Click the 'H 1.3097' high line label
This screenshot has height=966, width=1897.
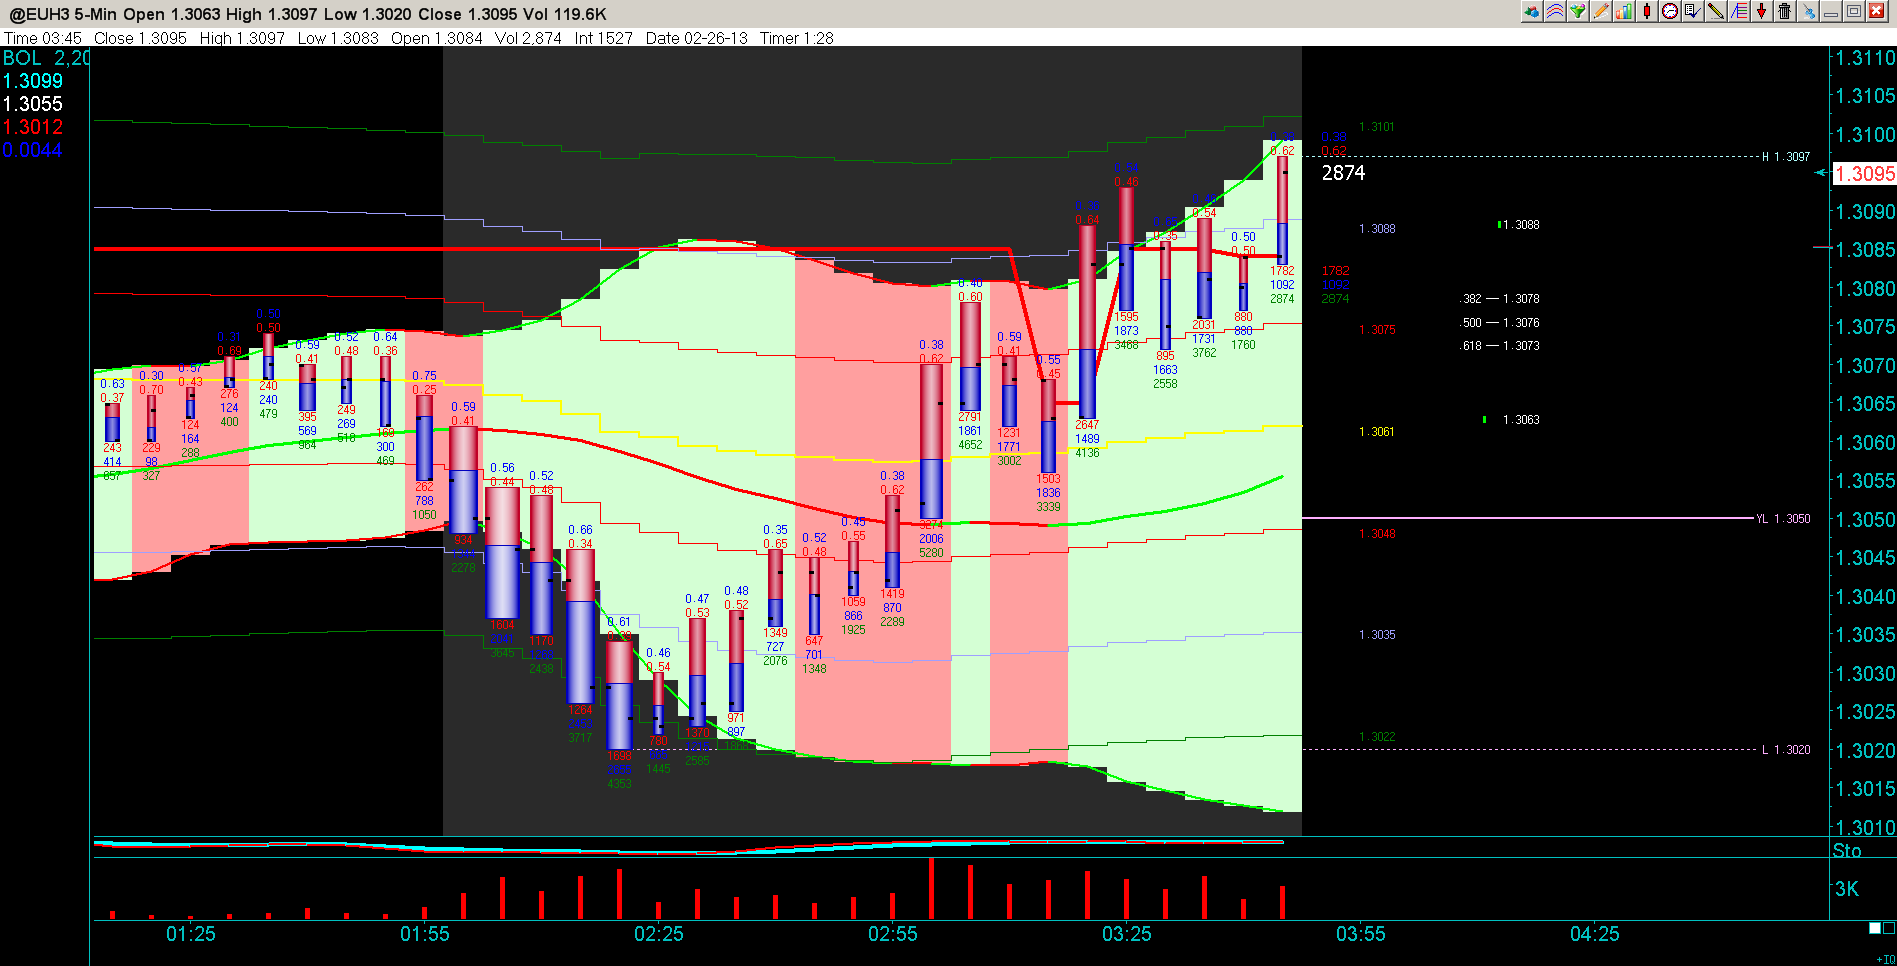1786,157
